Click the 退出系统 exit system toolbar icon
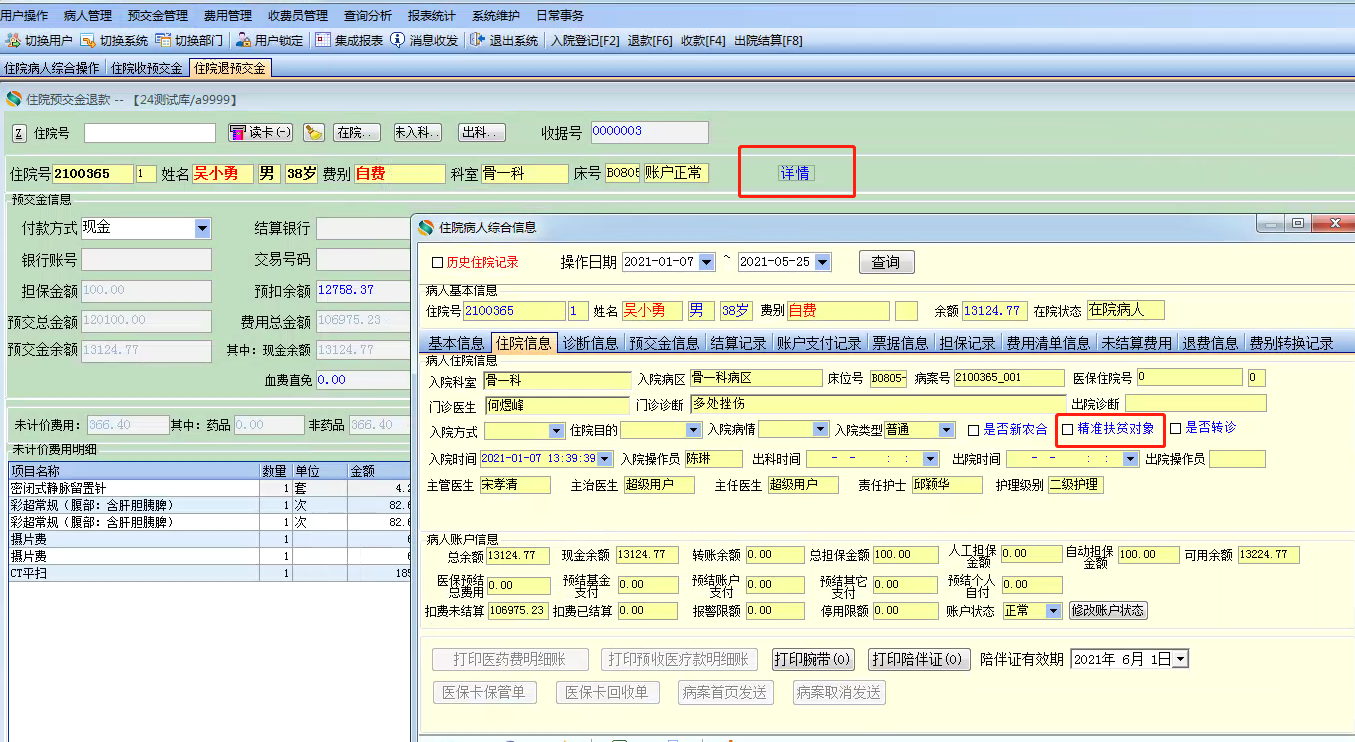This screenshot has height=742, width=1355. click(x=477, y=41)
